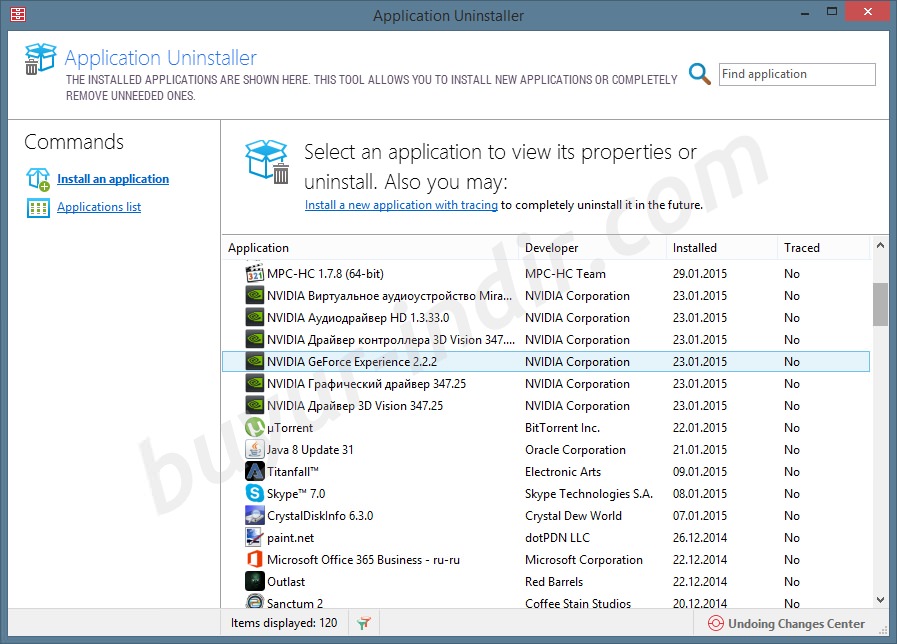The image size is (897, 644).
Task: Click the vertical scrollbar thumb
Action: [880, 304]
